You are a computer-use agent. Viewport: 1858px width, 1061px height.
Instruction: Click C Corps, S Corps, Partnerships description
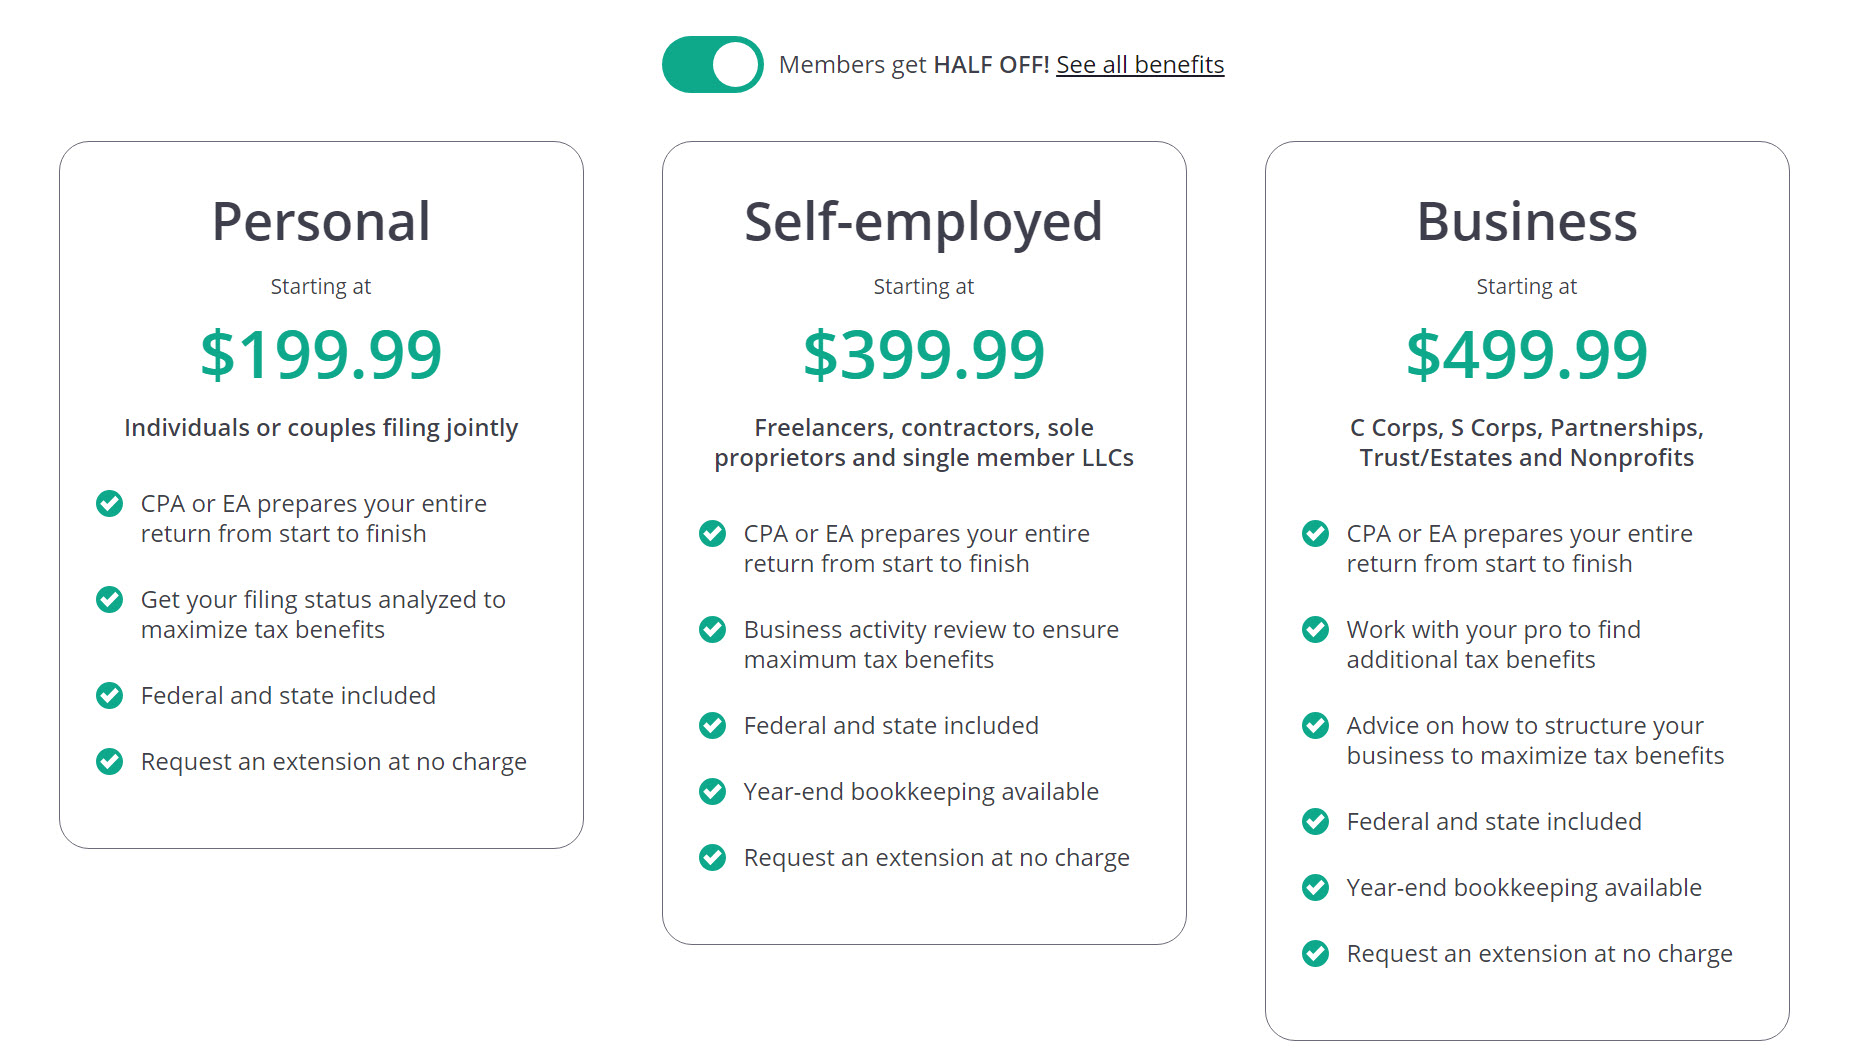(x=1527, y=443)
